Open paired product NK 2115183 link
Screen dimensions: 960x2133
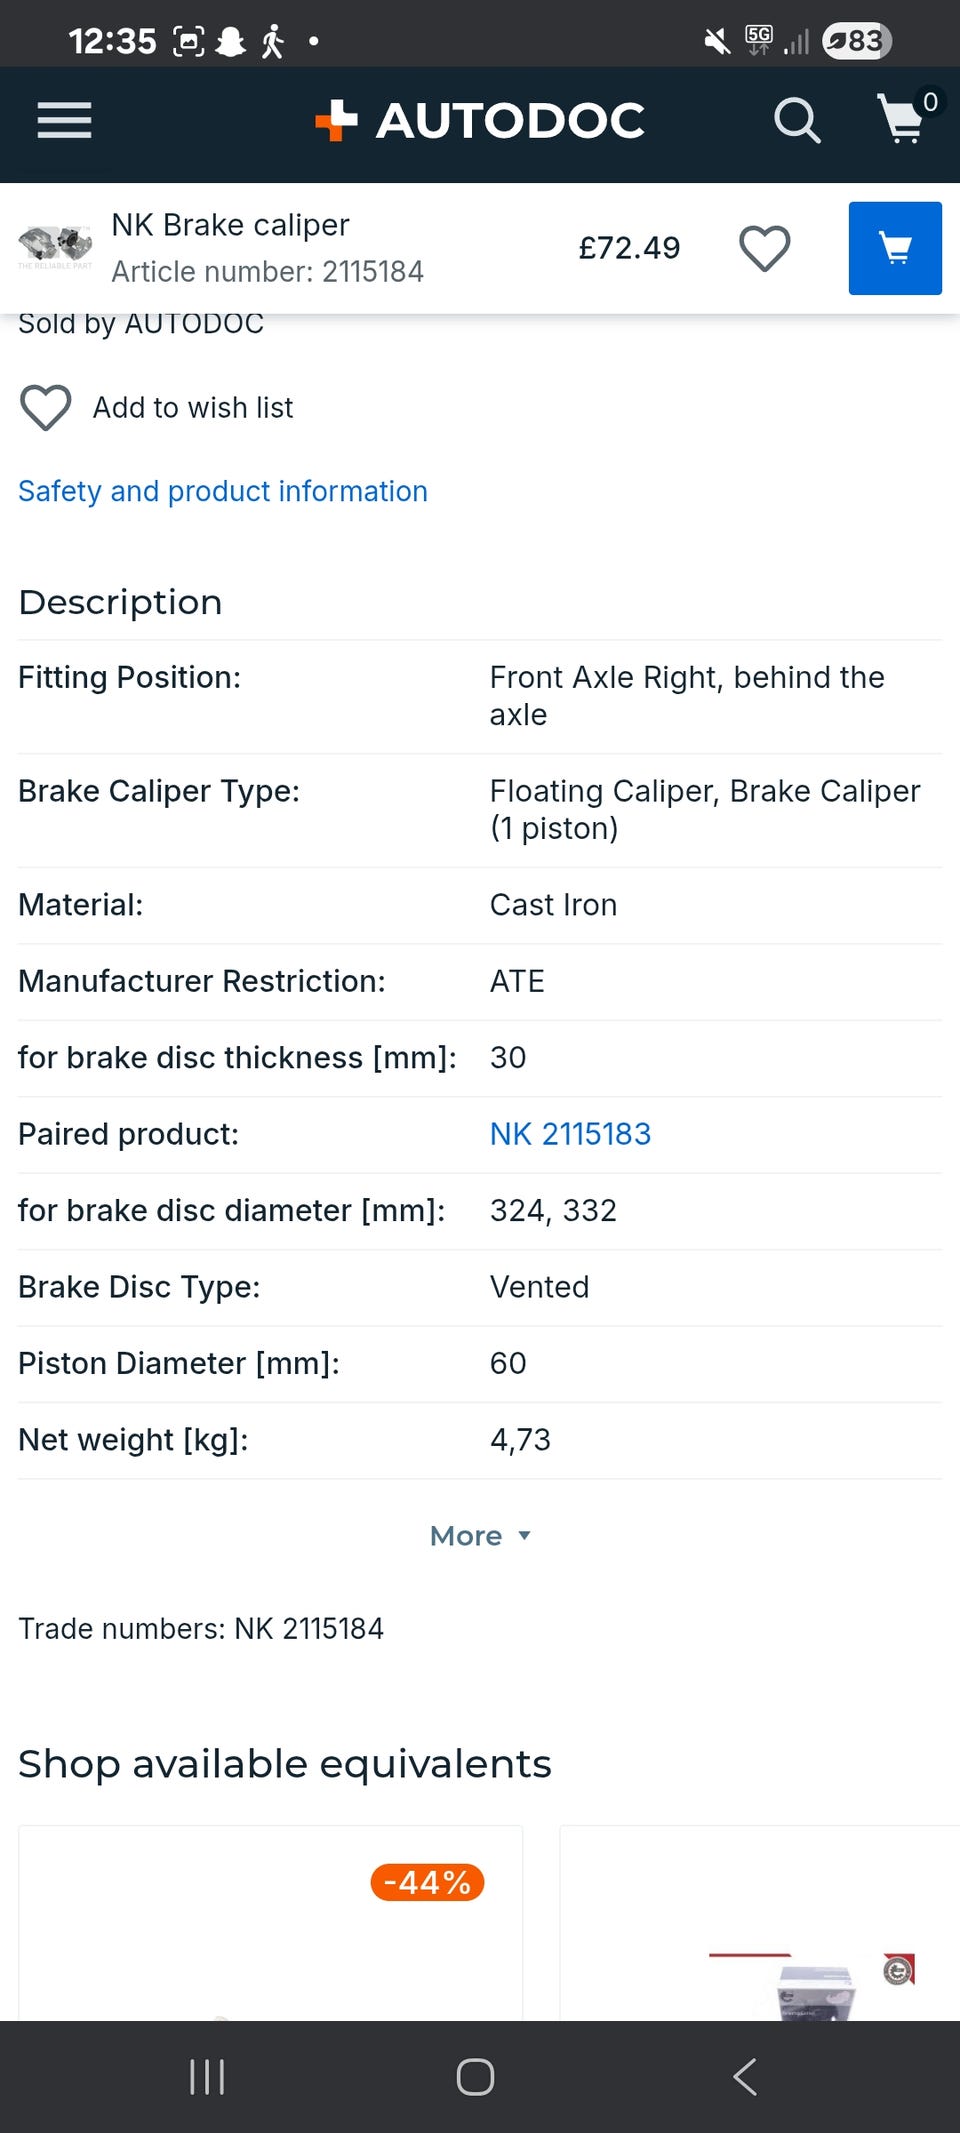(570, 1134)
